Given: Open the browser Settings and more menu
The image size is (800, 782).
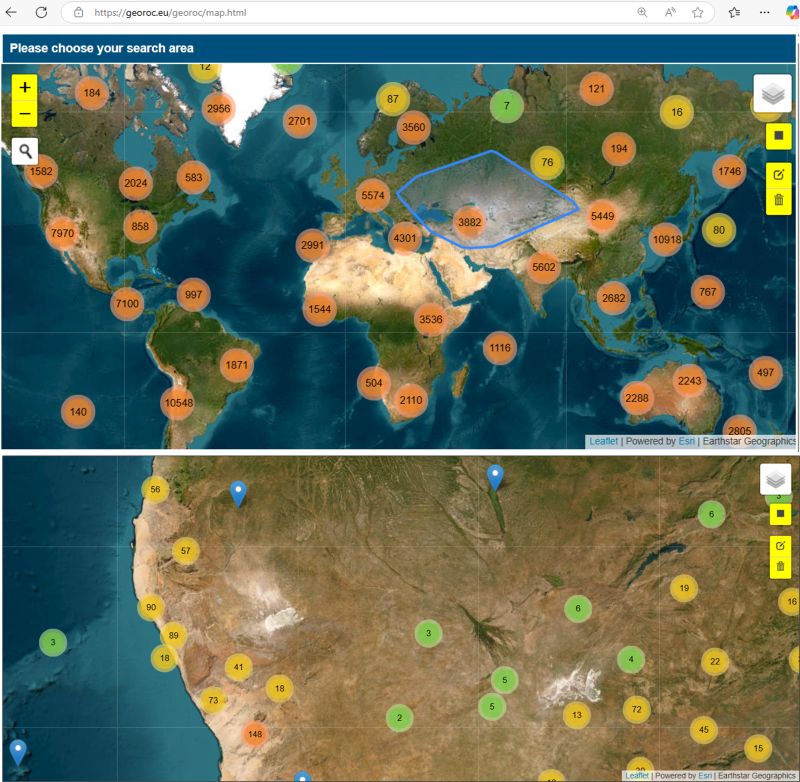Looking at the screenshot, I should (765, 12).
